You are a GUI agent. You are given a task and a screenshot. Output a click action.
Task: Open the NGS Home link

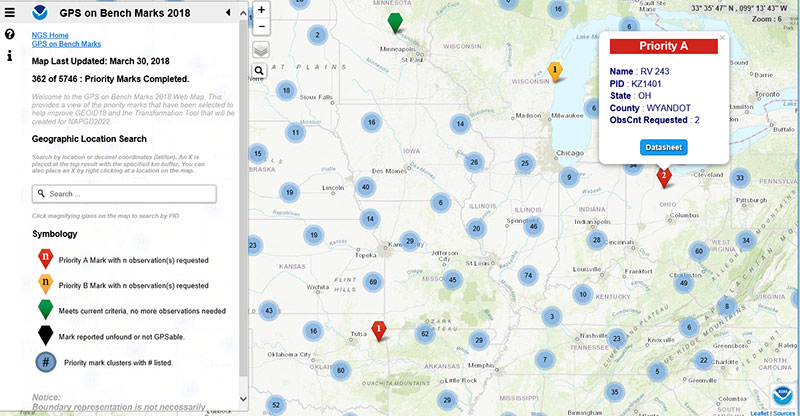tap(50, 35)
